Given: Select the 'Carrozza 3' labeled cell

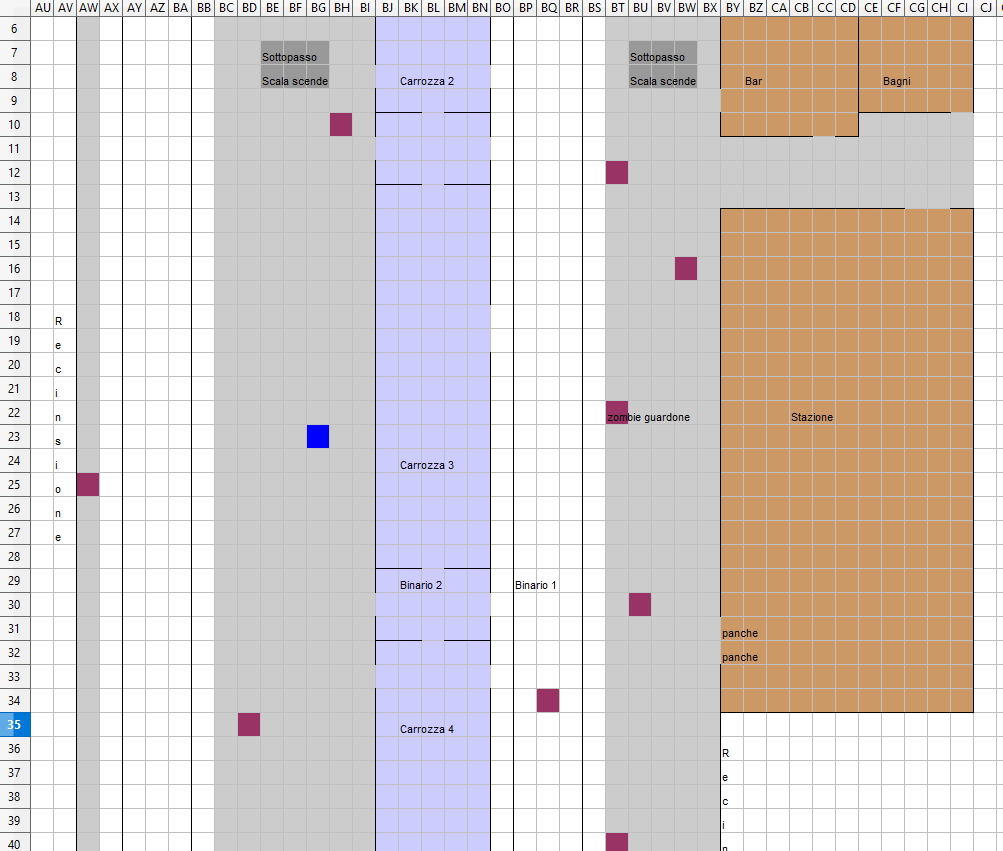Looking at the screenshot, I should tap(427, 465).
